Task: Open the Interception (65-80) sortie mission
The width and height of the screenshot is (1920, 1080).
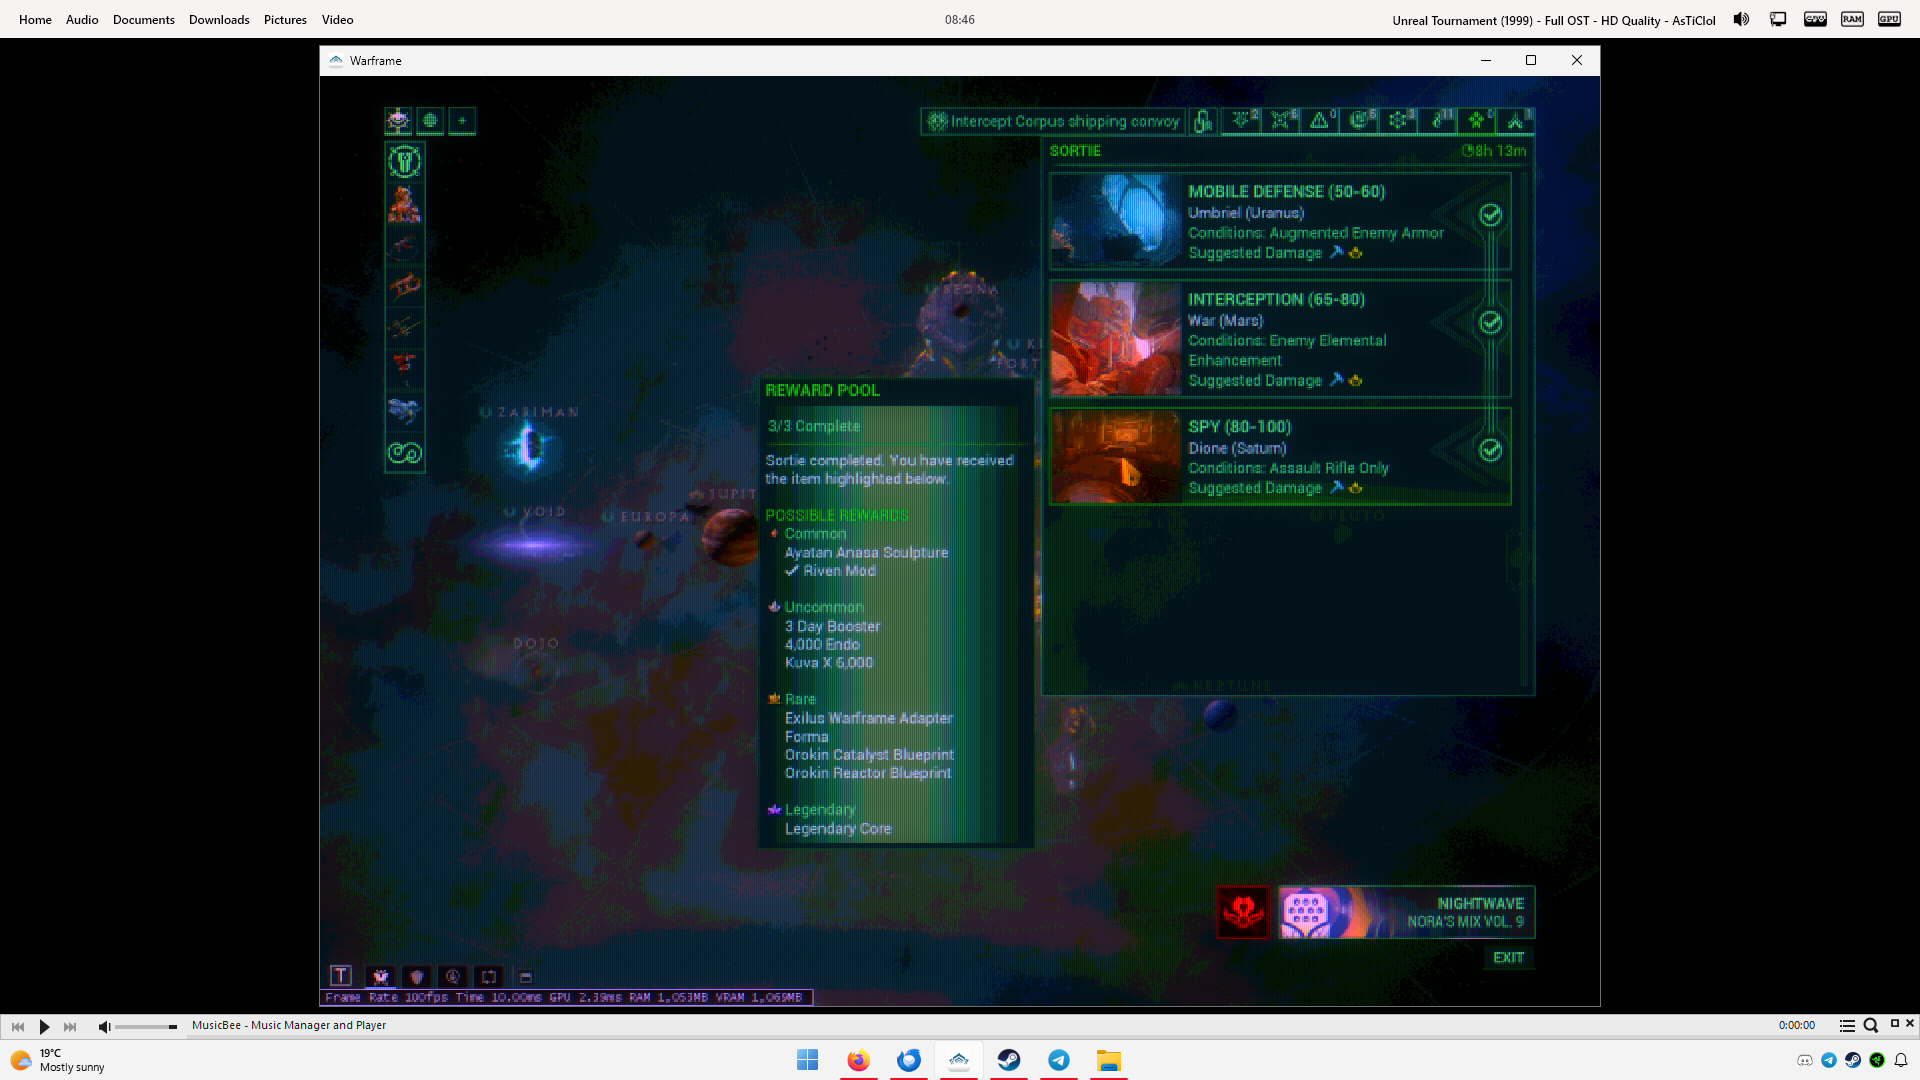Action: click(1280, 339)
